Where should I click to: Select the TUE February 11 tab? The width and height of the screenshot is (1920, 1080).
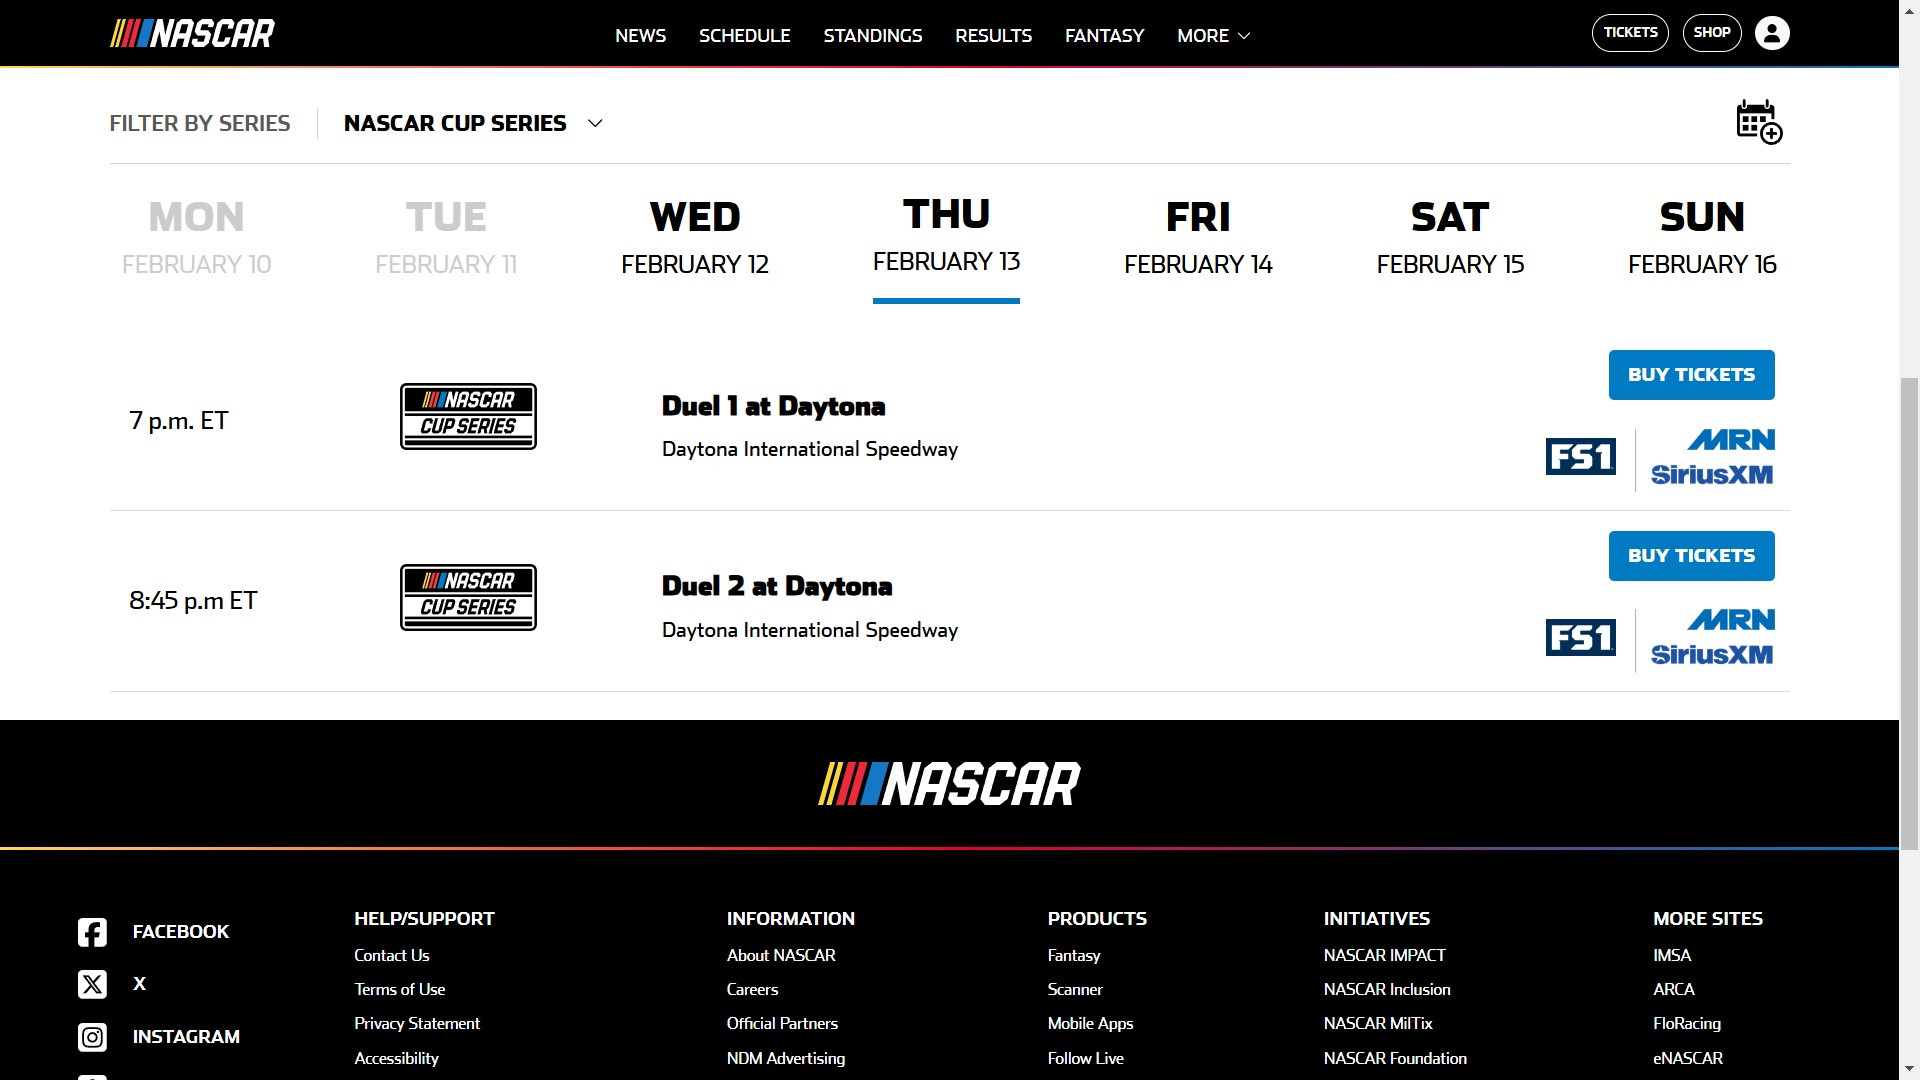(446, 238)
